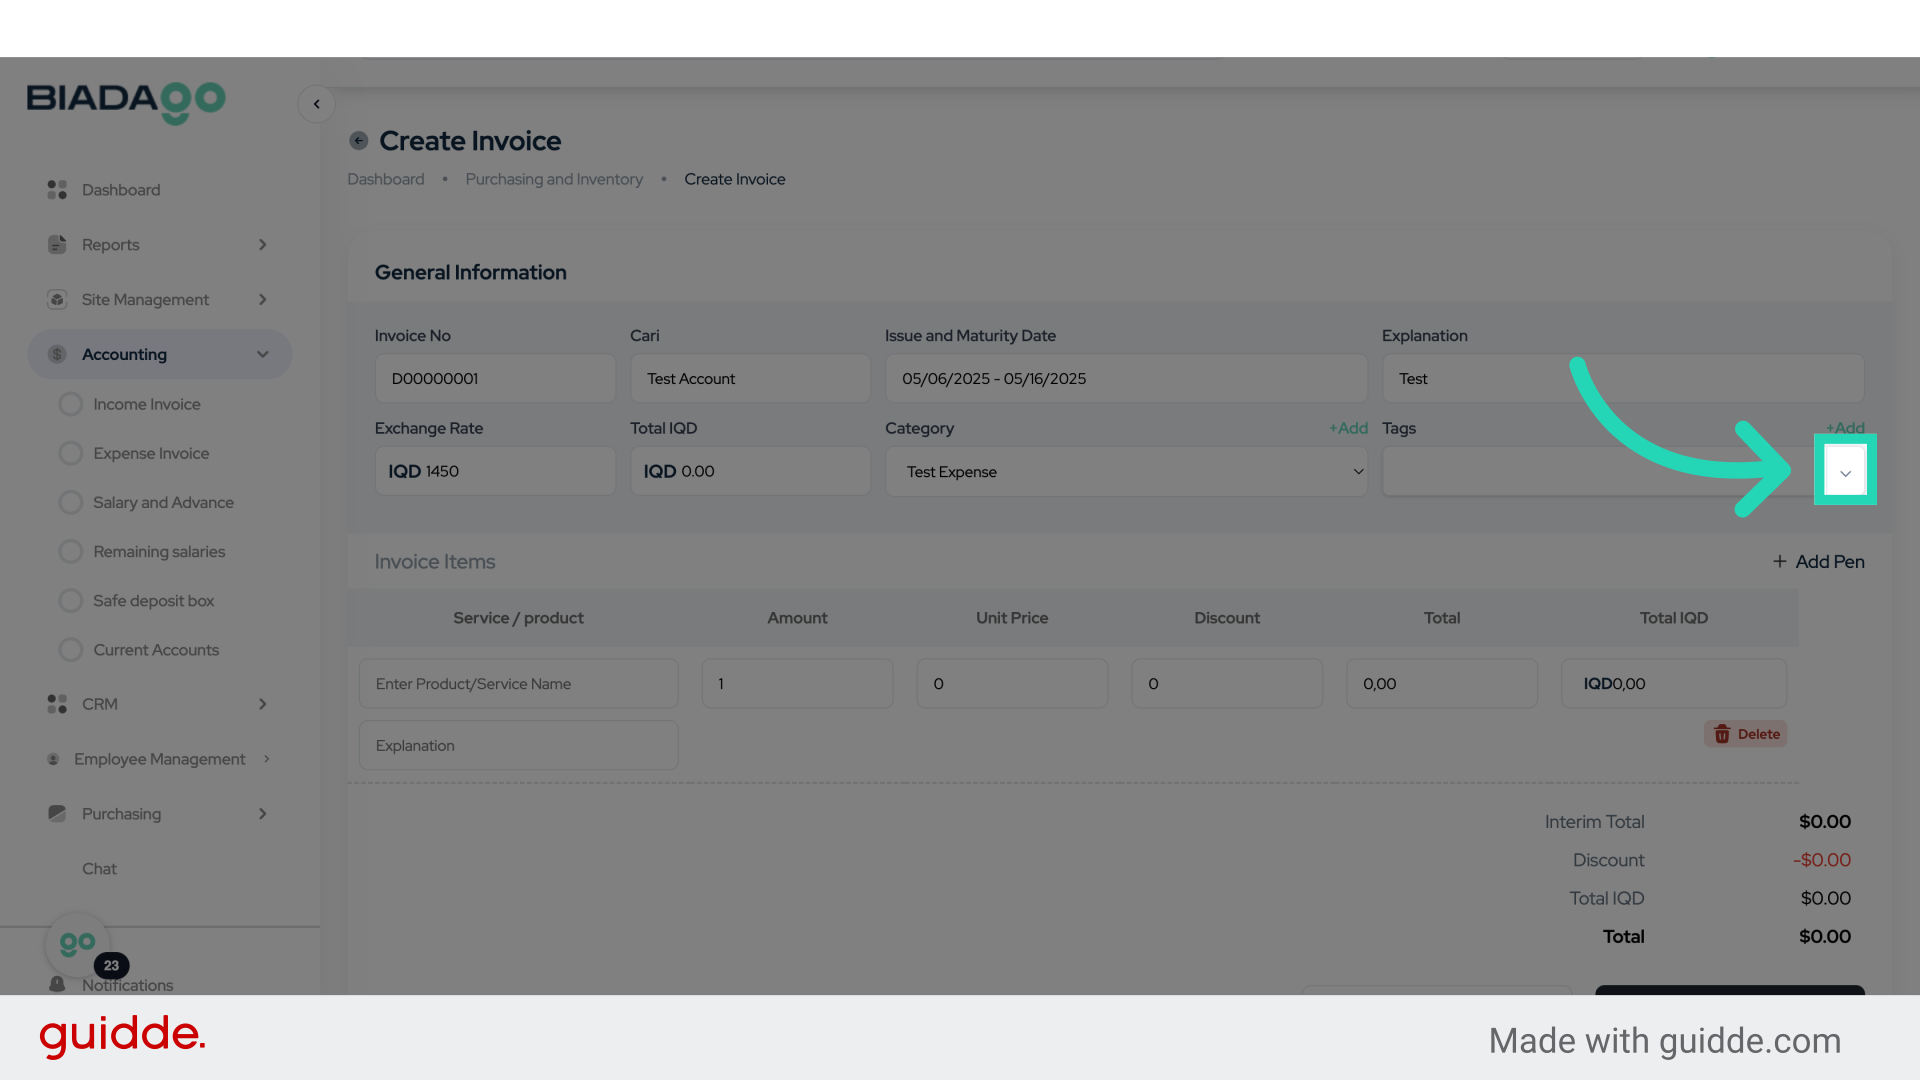Click the Reports document icon

point(57,245)
